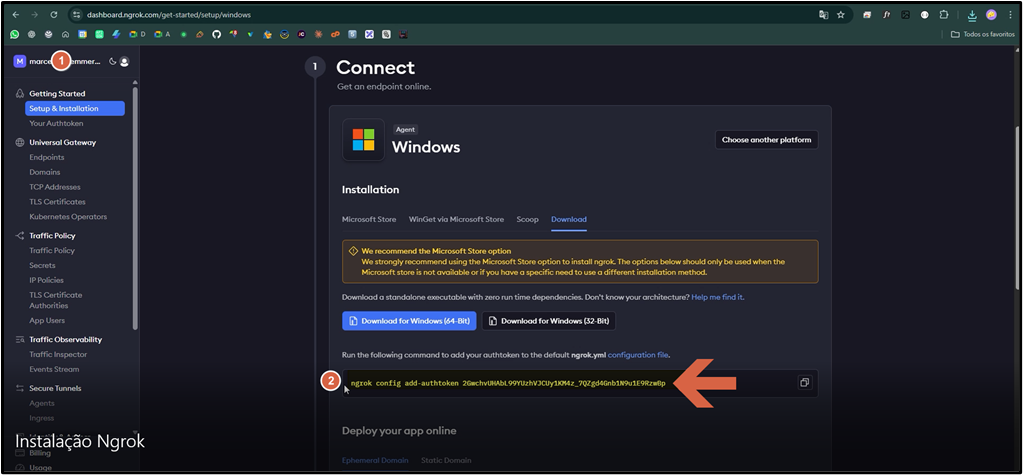Go to Domains in sidebar
Viewport: 1023px width, 475px height.
pyautogui.click(x=44, y=172)
